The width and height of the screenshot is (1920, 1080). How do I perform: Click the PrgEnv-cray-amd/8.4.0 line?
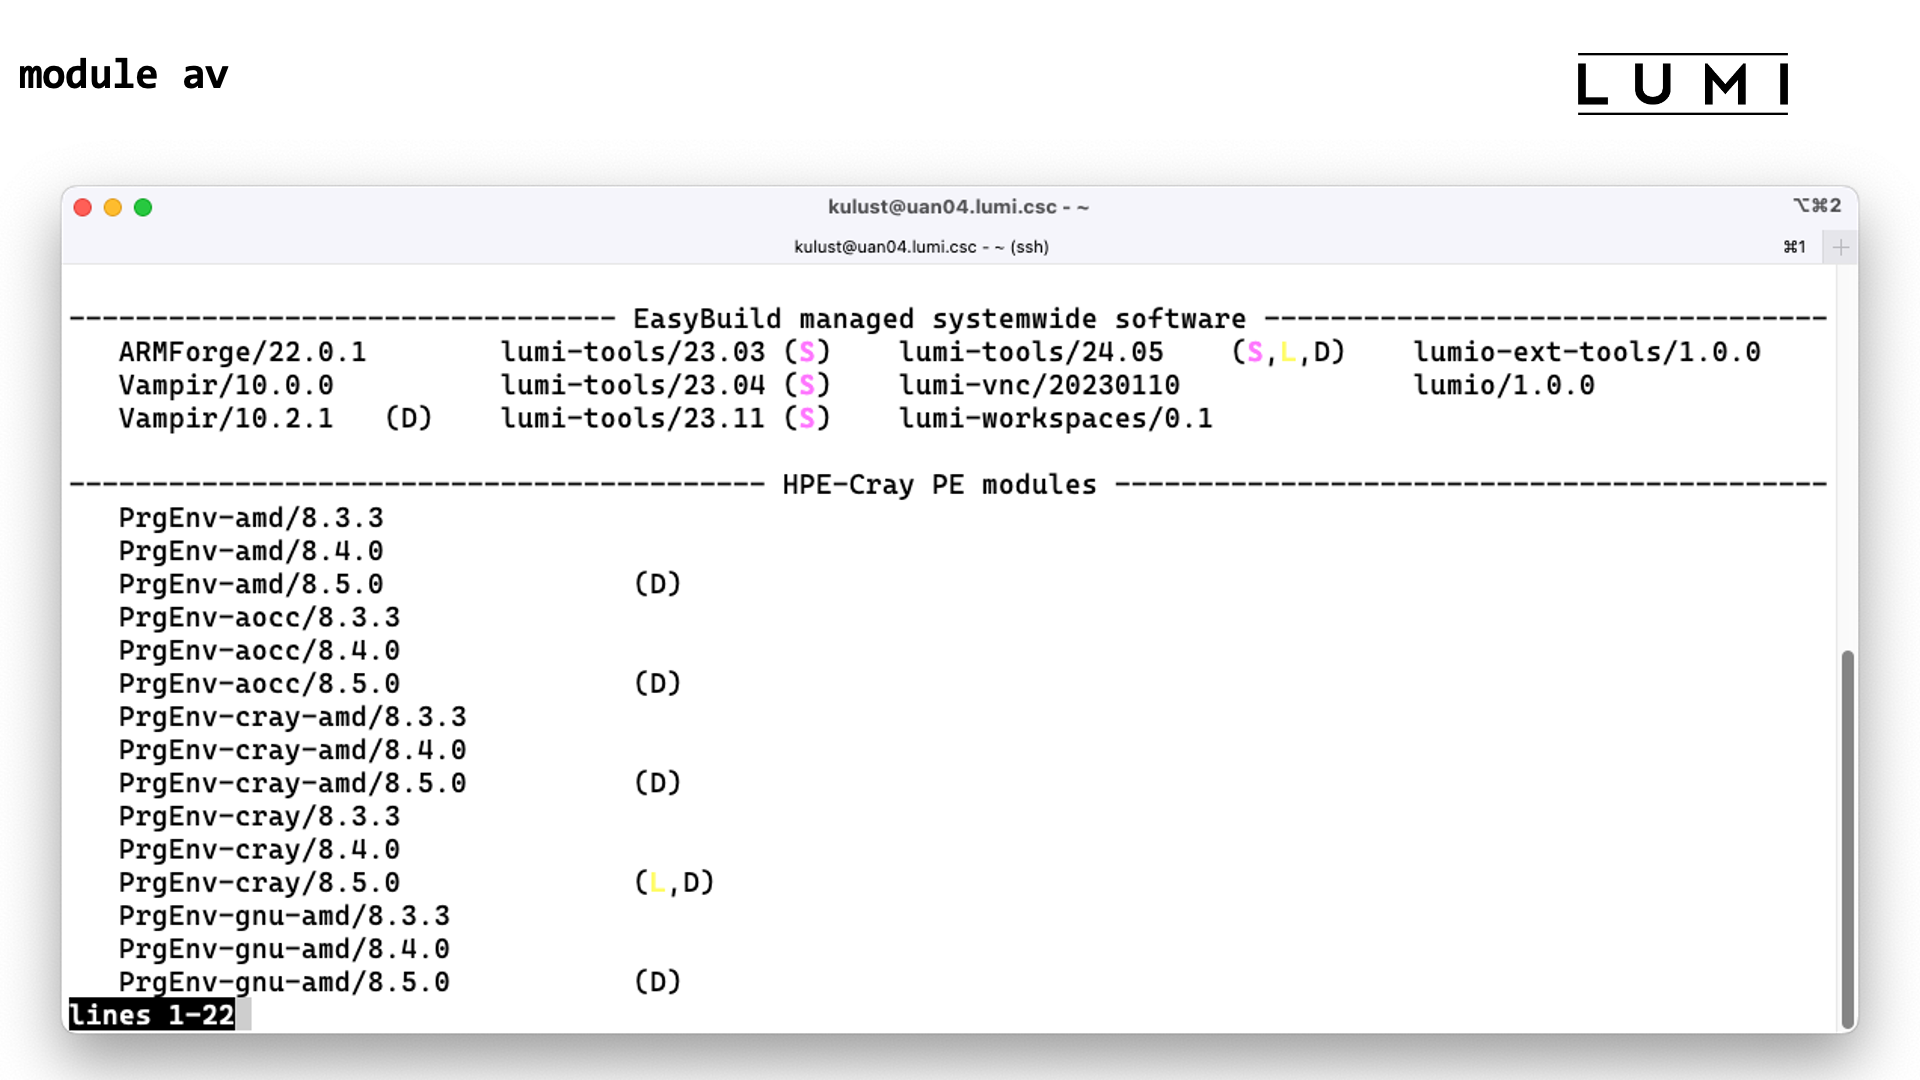click(x=292, y=750)
